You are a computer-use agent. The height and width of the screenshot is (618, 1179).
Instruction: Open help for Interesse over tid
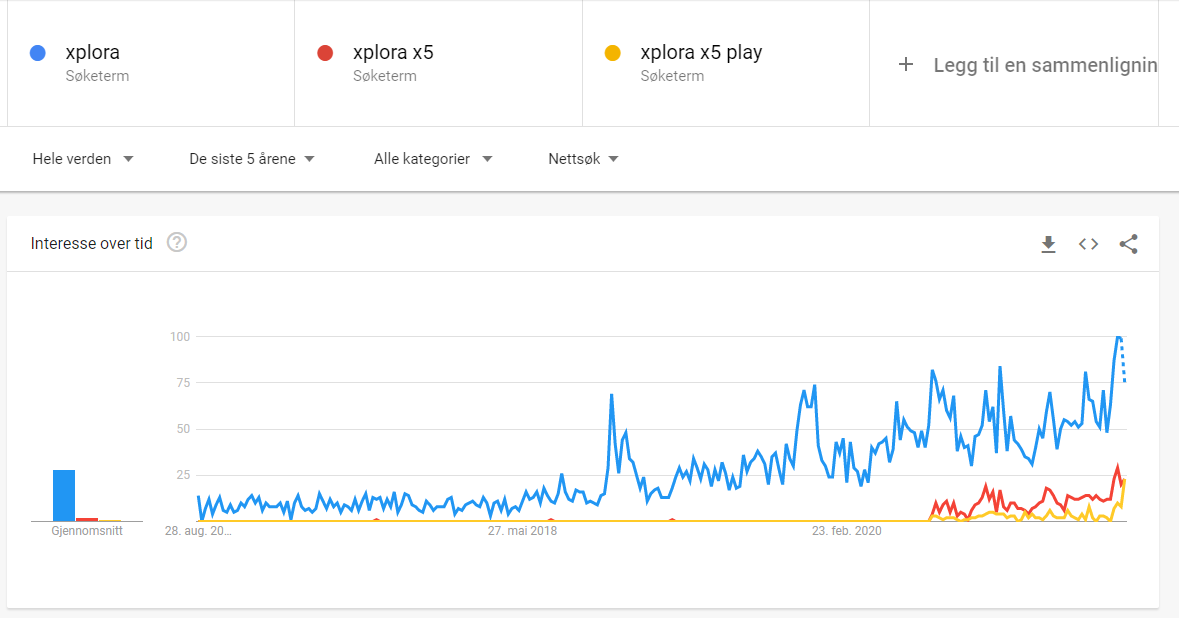177,243
